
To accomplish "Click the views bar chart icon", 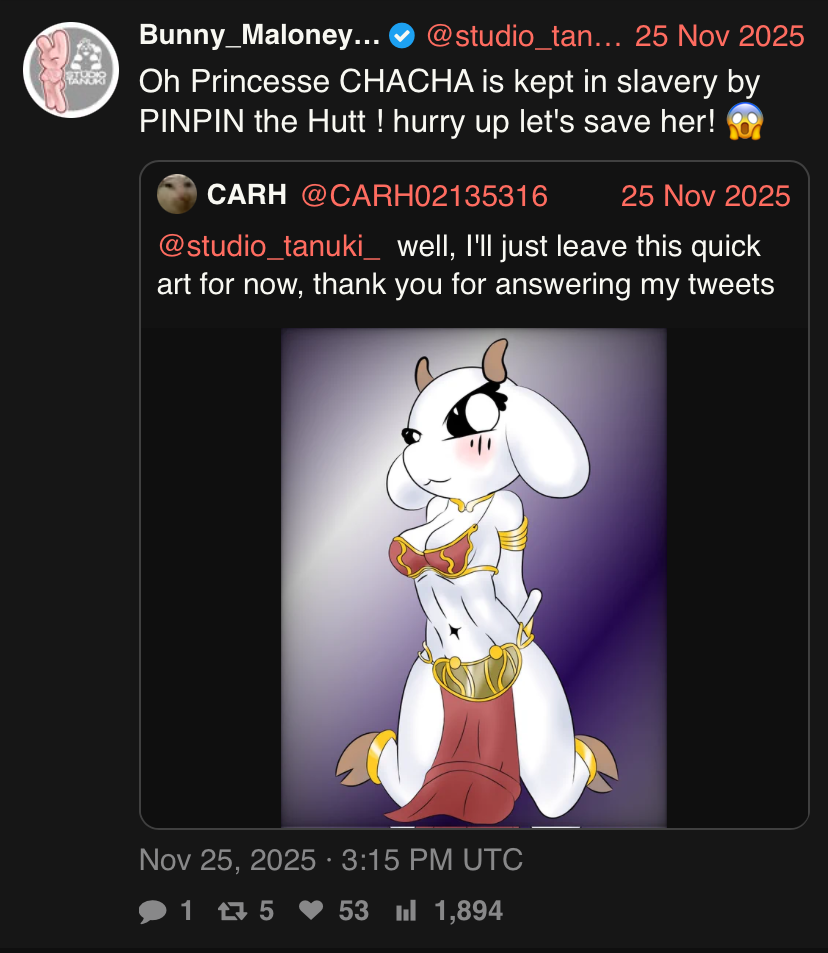I will pos(405,911).
